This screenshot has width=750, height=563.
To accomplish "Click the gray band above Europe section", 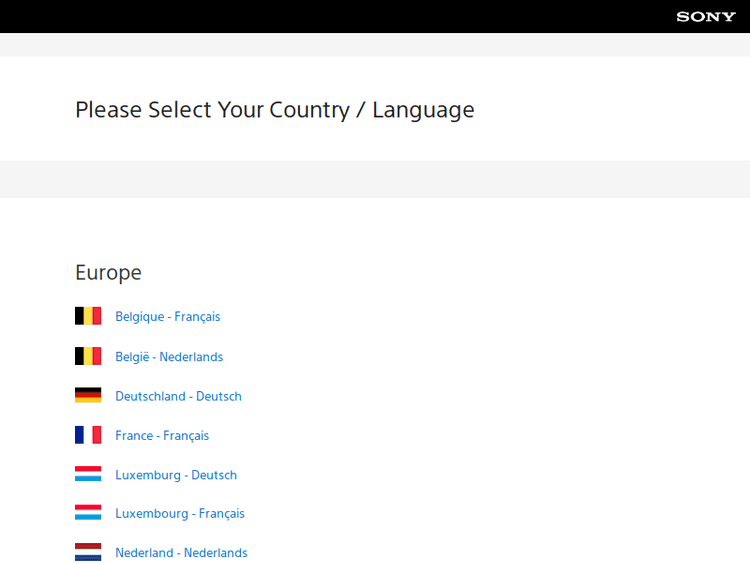I will click(375, 179).
